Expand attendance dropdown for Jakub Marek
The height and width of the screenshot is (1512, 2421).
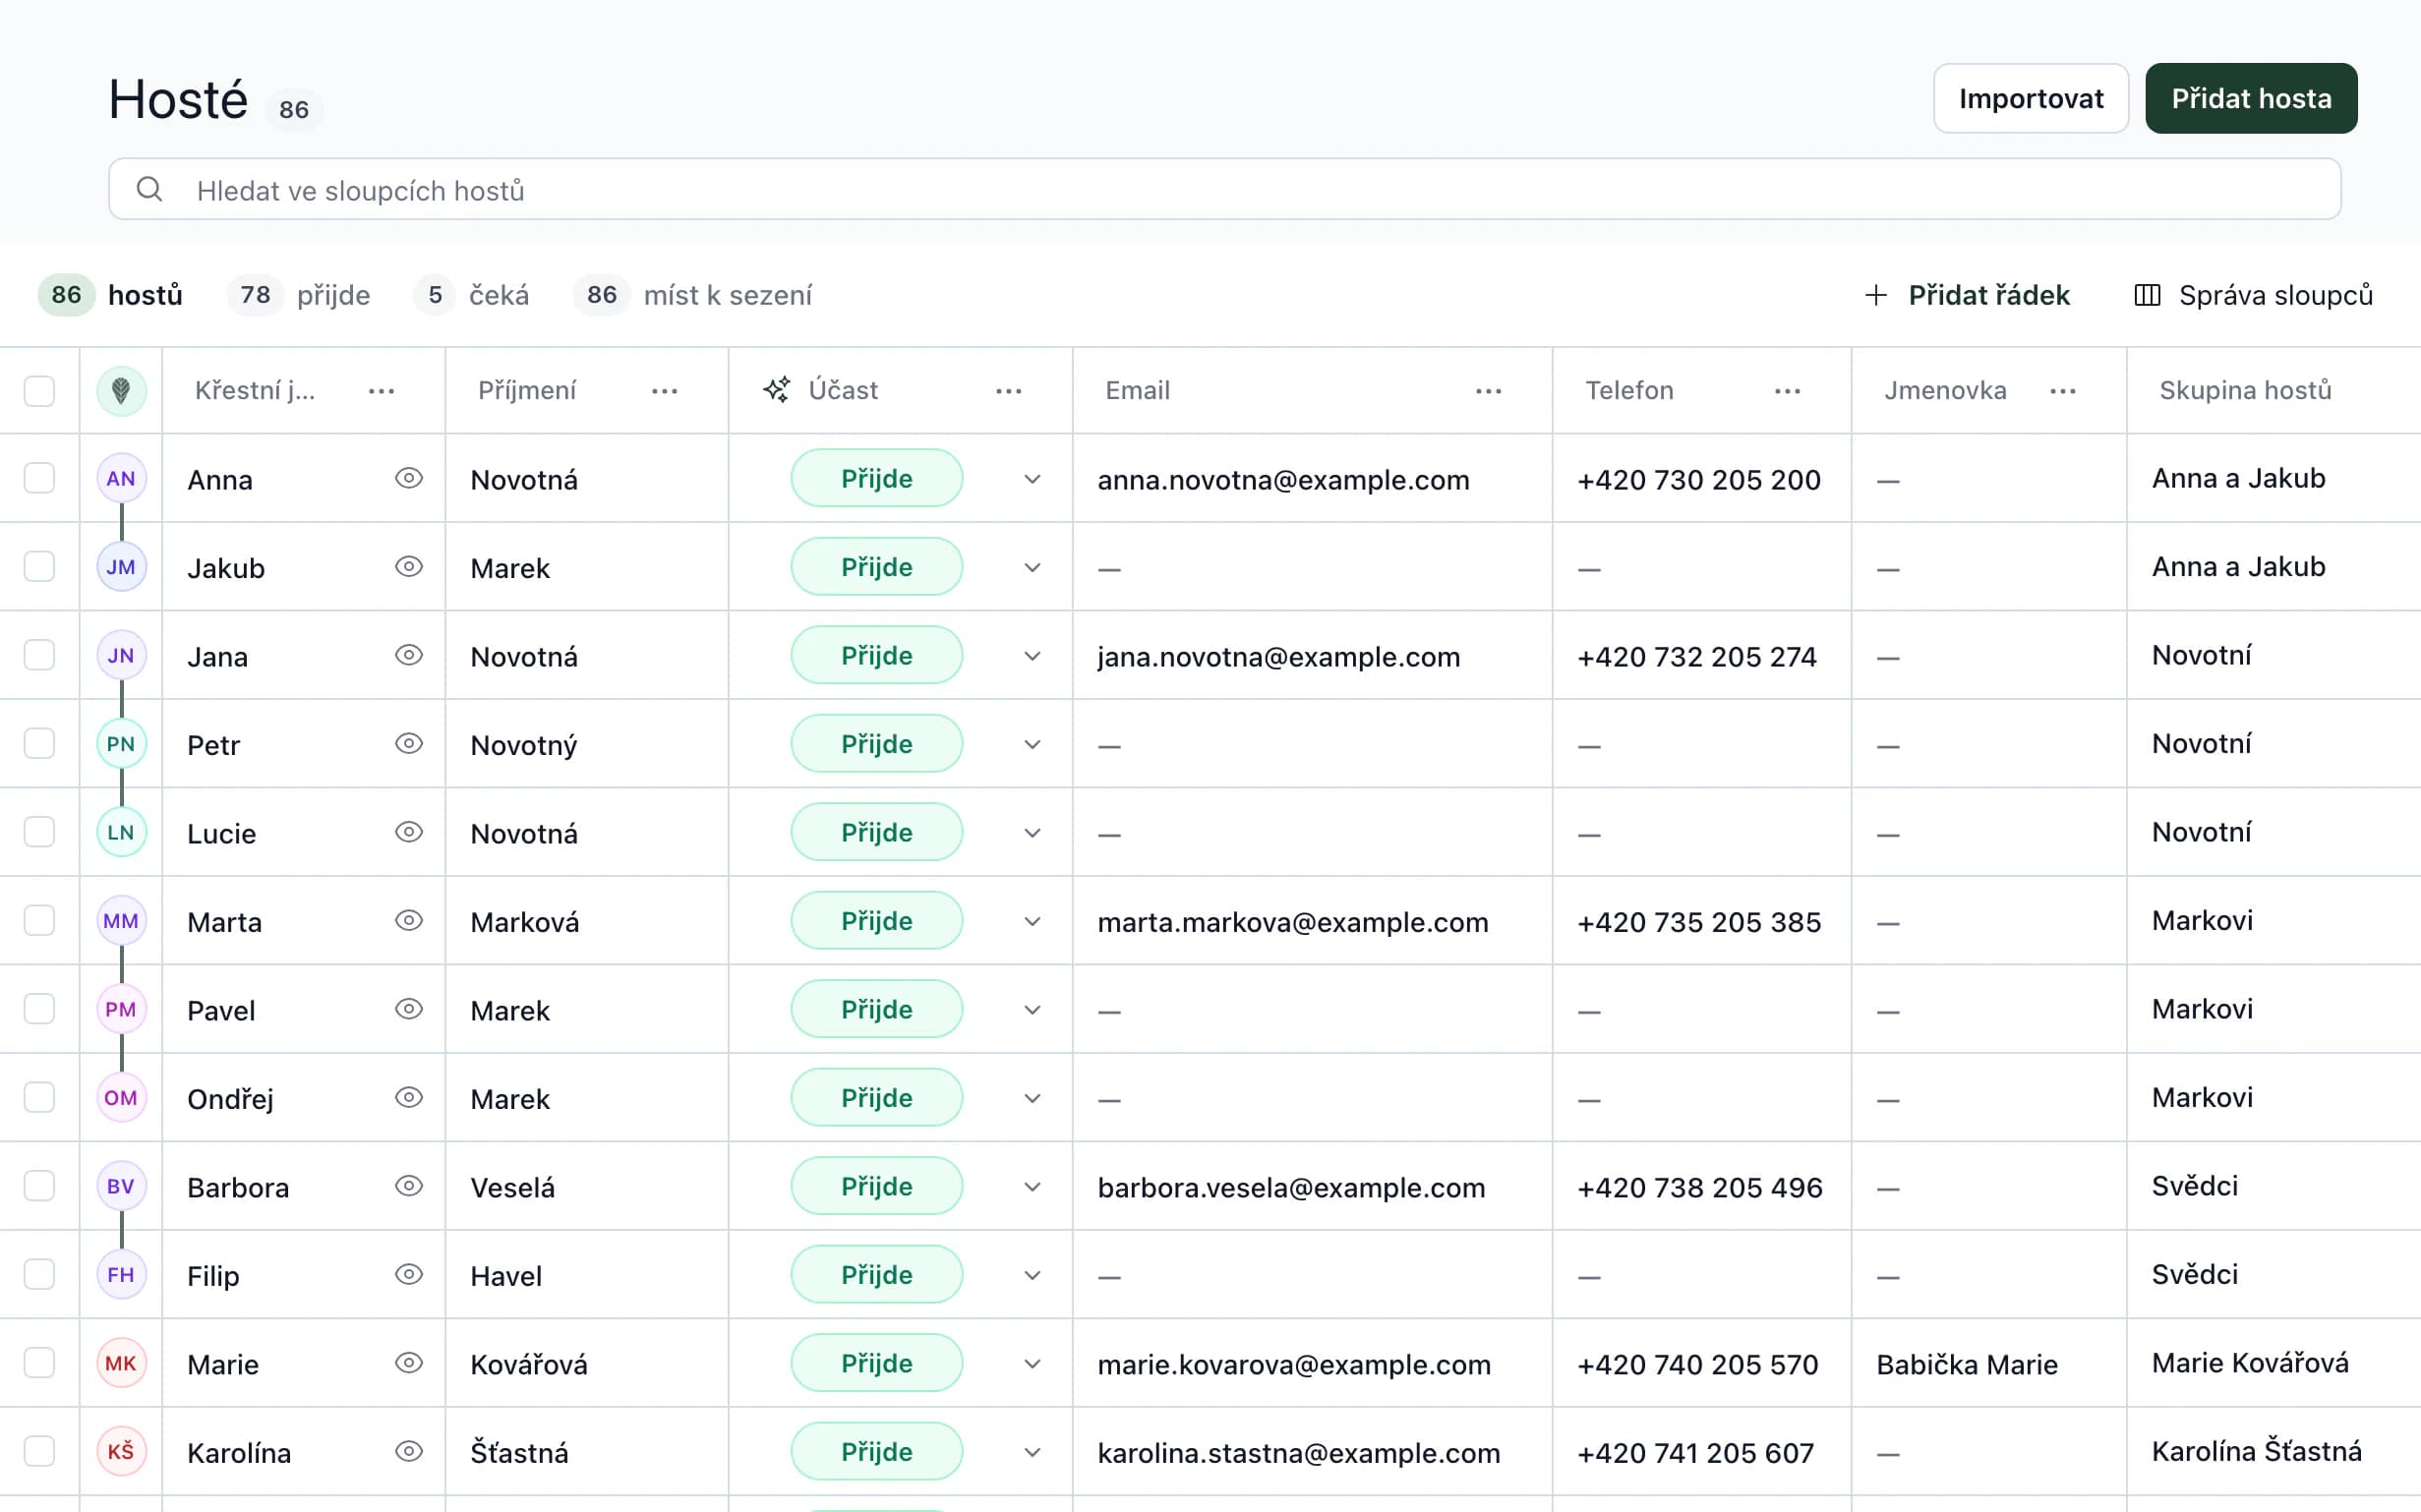tap(1032, 568)
